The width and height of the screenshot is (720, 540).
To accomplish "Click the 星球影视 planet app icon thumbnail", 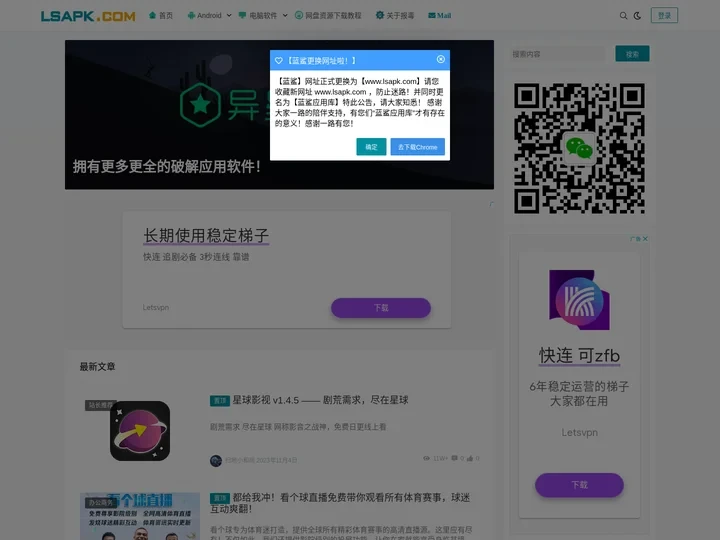I will click(x=140, y=431).
